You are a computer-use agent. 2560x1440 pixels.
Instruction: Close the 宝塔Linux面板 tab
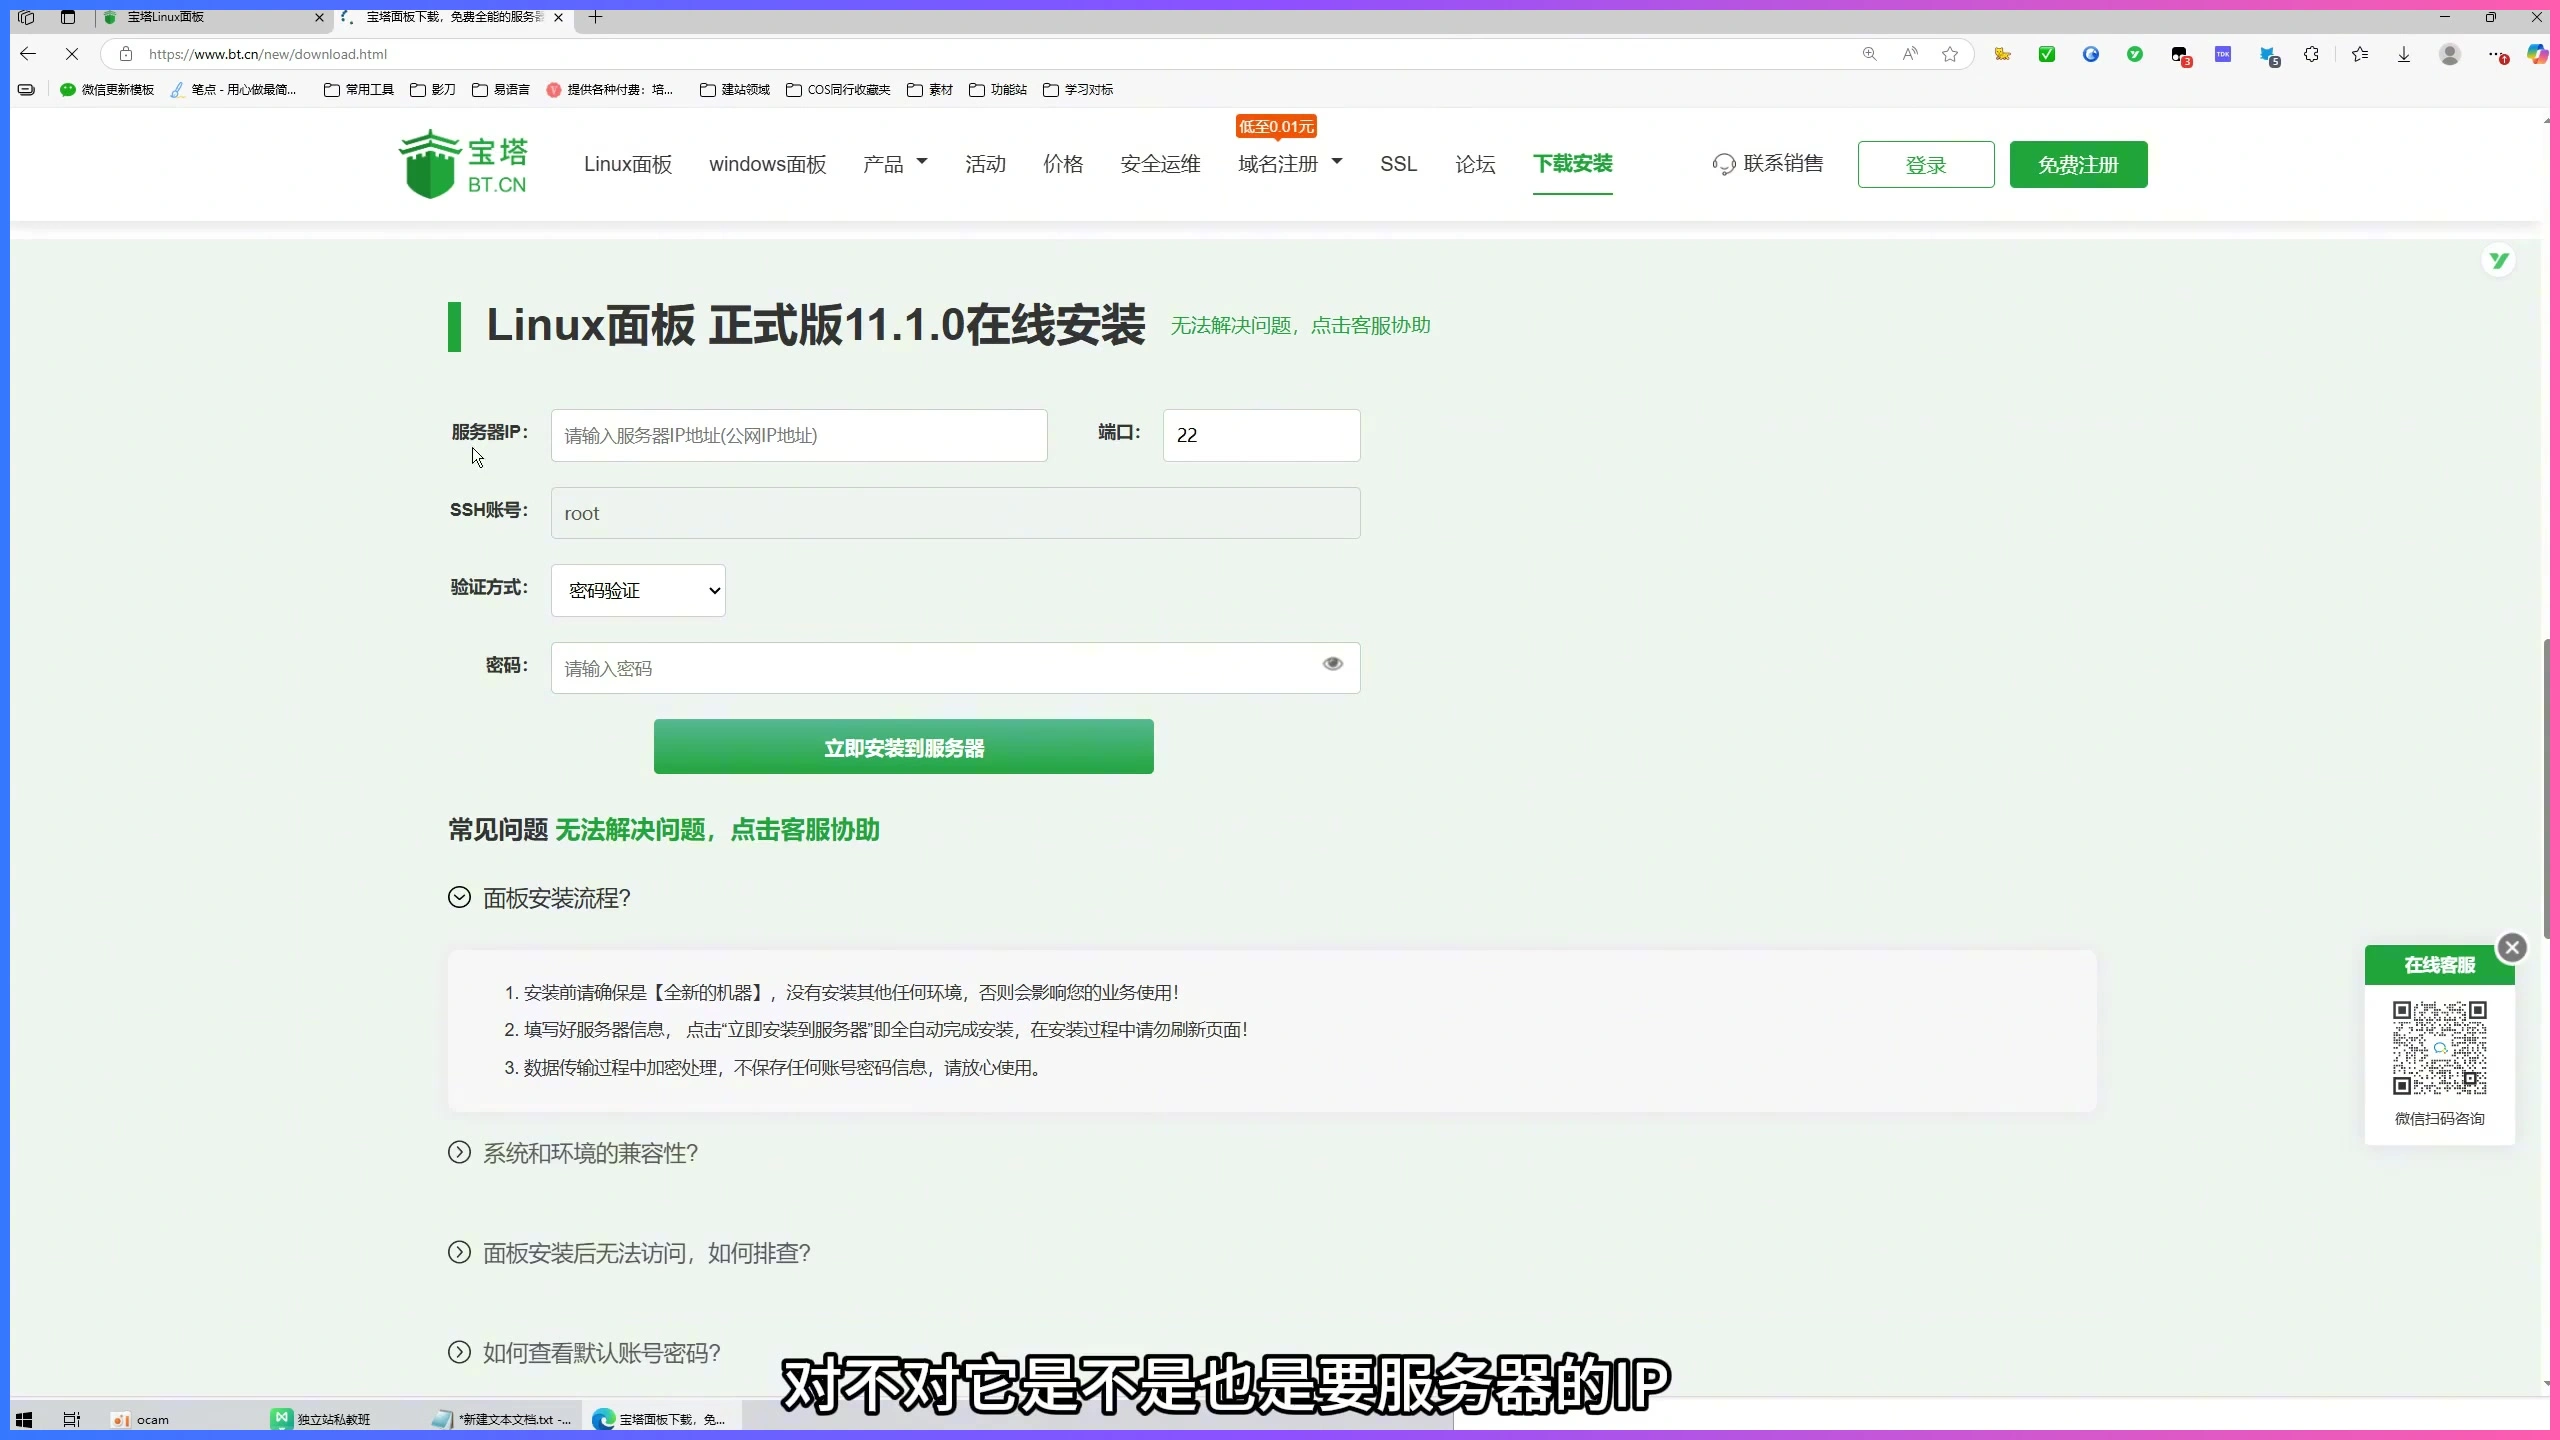[319, 17]
